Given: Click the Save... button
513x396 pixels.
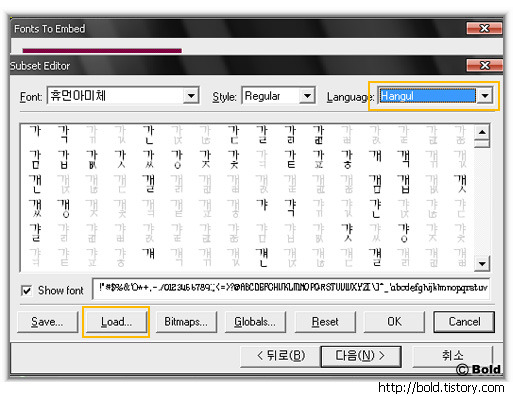Looking at the screenshot, I should (x=47, y=322).
